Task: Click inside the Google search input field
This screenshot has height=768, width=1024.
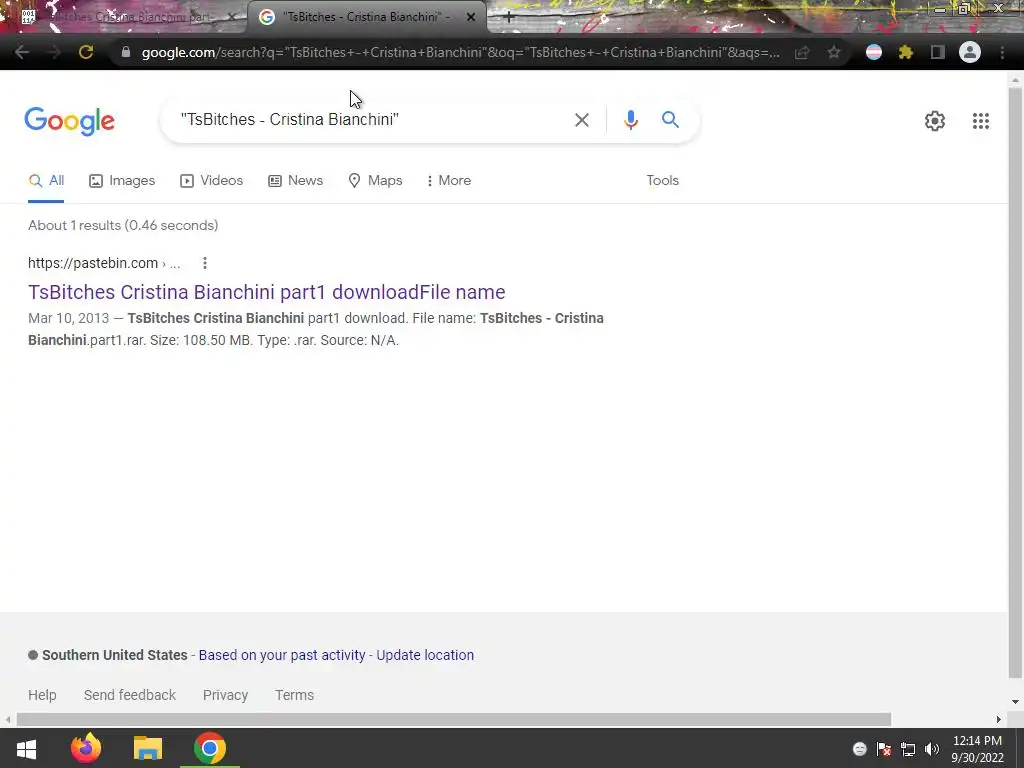Action: (372, 120)
